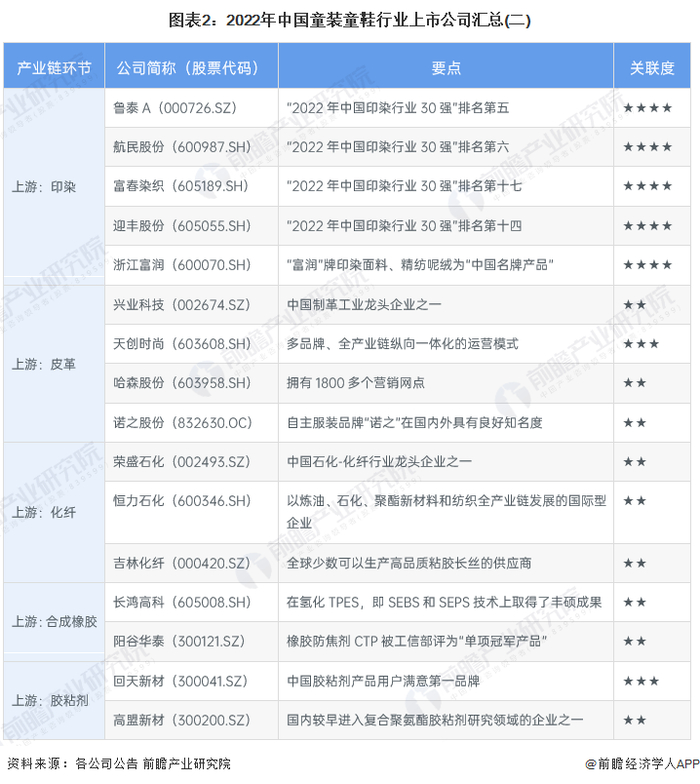The height and width of the screenshot is (784, 700).
Task: Select the 回天新材（300041.SZ） cell
Action: pyautogui.click(x=192, y=681)
